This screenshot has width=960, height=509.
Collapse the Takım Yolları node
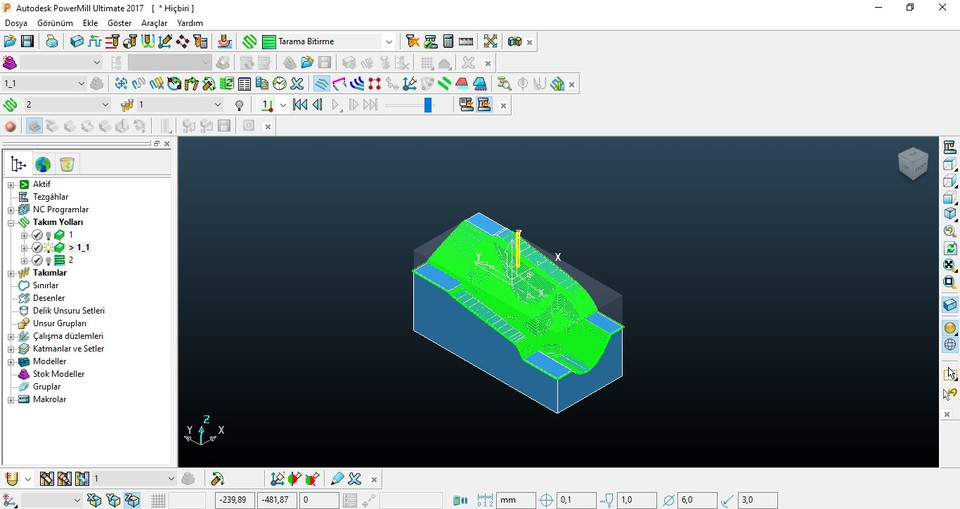10,222
